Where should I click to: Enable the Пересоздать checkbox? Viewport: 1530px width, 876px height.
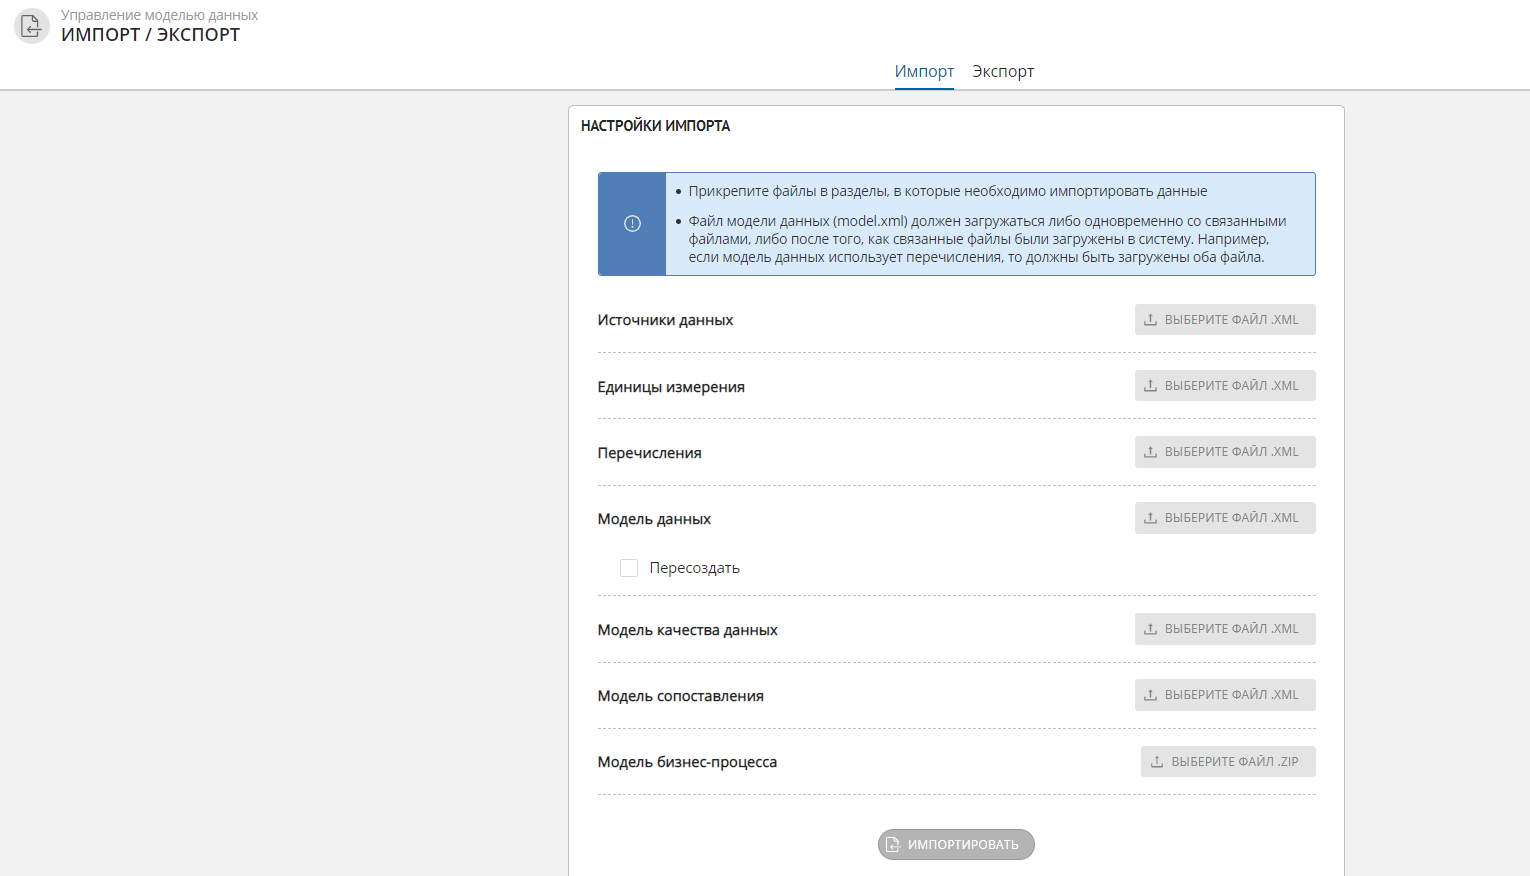[x=629, y=568]
